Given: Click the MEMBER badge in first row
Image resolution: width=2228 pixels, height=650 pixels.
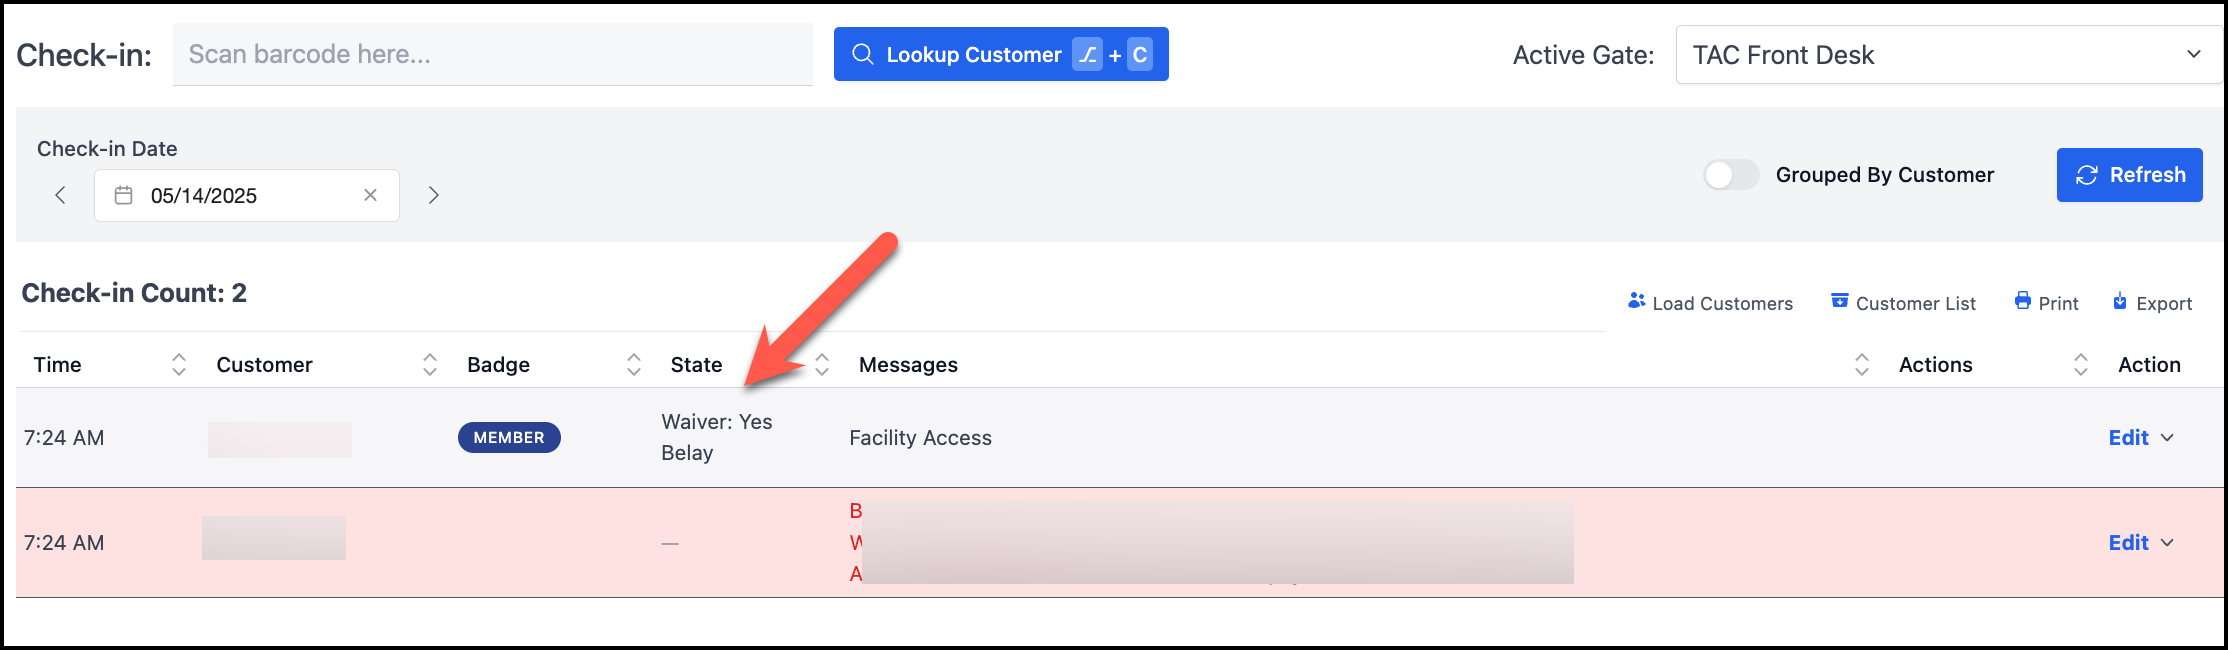Looking at the screenshot, I should click(x=509, y=438).
